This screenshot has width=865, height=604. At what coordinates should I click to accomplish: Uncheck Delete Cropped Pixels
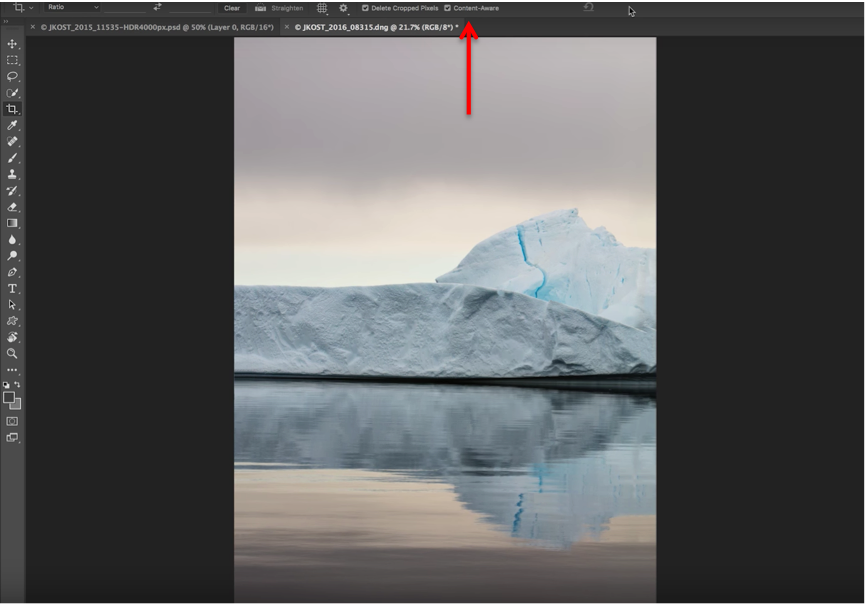(x=365, y=8)
